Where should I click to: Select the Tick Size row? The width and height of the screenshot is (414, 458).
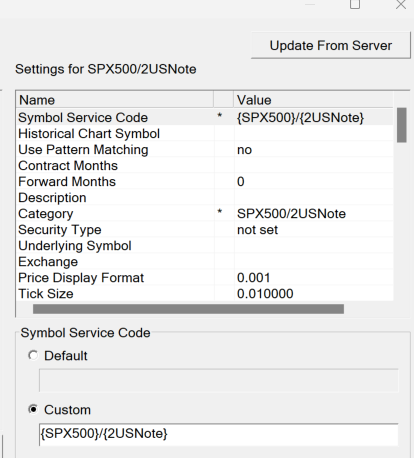(205, 293)
